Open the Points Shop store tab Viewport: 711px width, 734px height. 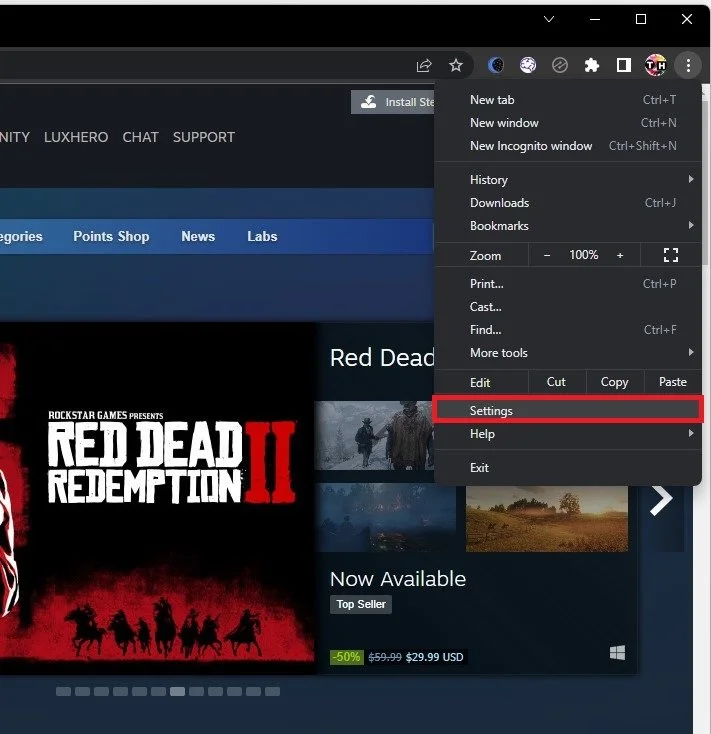pos(111,236)
